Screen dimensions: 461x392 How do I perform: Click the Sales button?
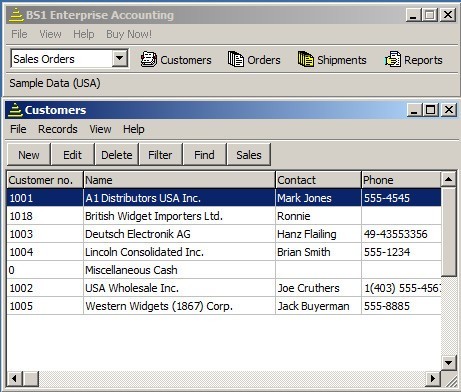(x=249, y=155)
